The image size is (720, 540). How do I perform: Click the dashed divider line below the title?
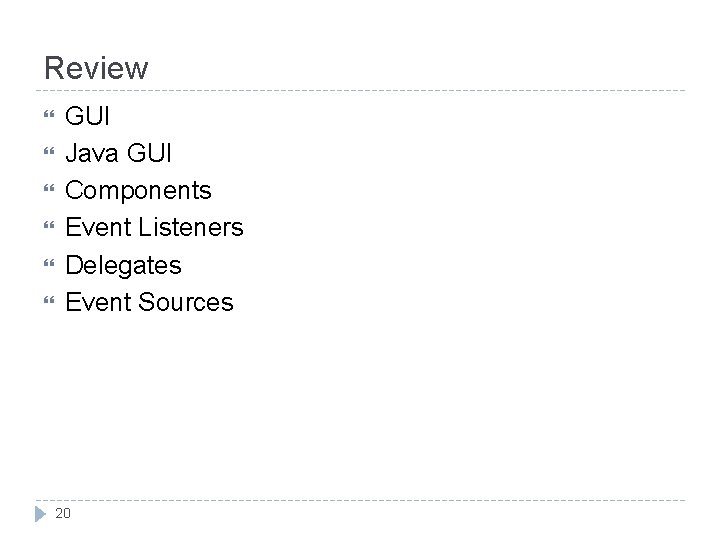coord(360,91)
